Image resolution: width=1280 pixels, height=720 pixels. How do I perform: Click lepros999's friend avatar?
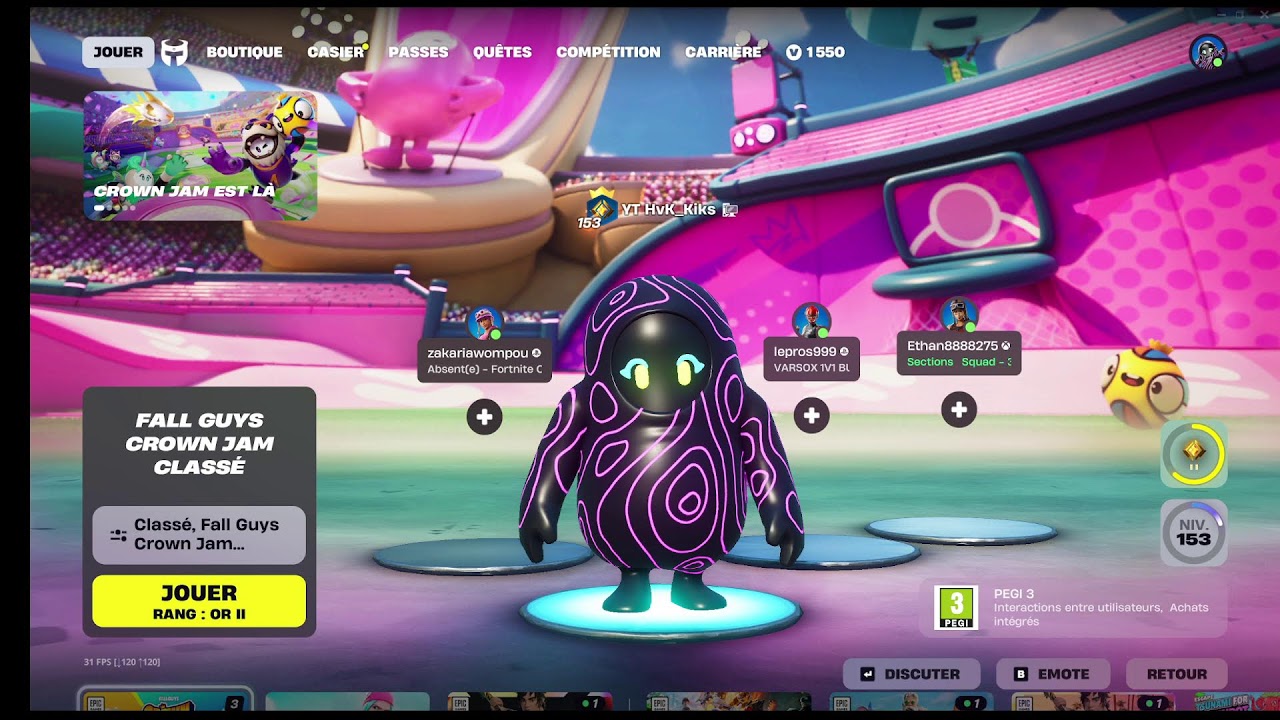click(811, 321)
